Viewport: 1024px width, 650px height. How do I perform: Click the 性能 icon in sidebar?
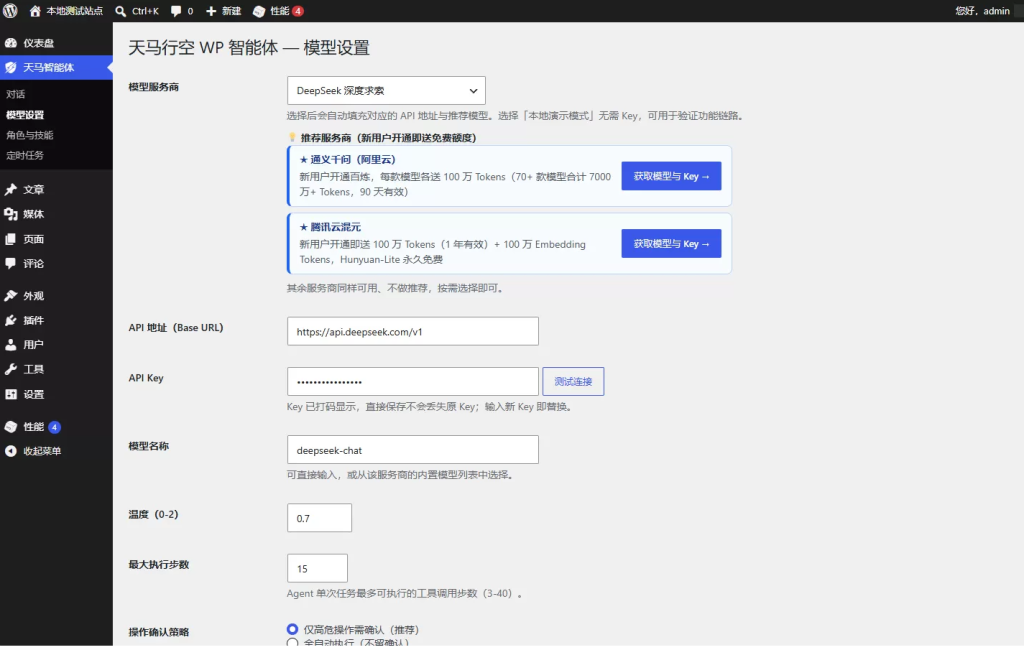10,427
